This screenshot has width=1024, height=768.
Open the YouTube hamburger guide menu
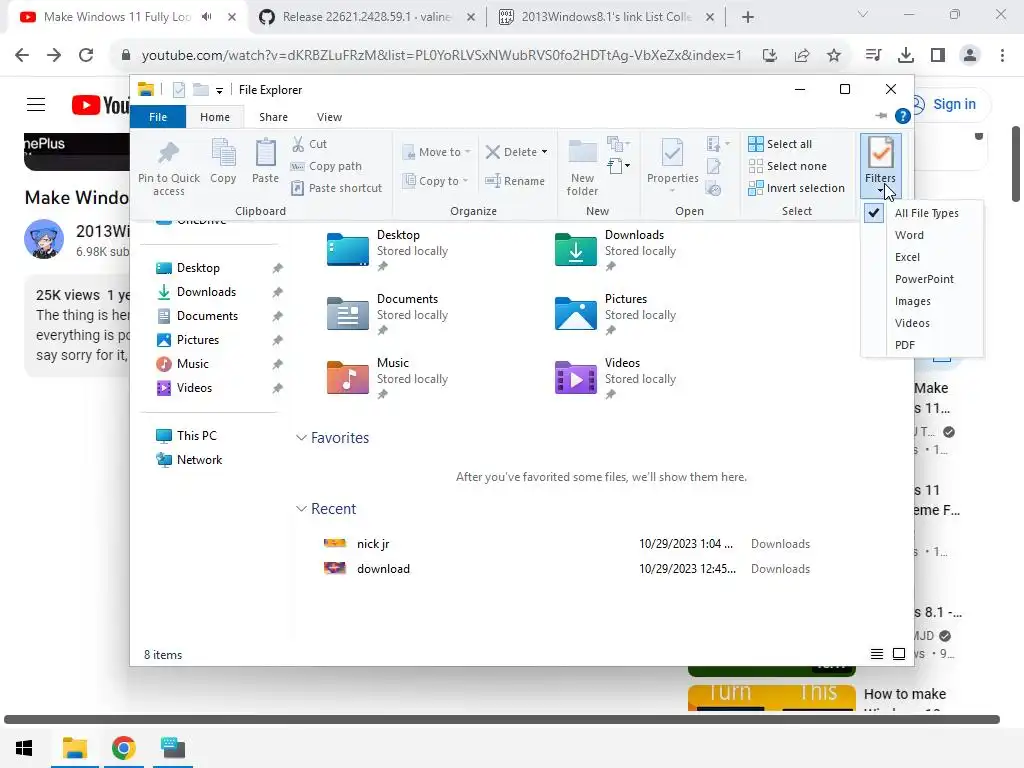36,104
